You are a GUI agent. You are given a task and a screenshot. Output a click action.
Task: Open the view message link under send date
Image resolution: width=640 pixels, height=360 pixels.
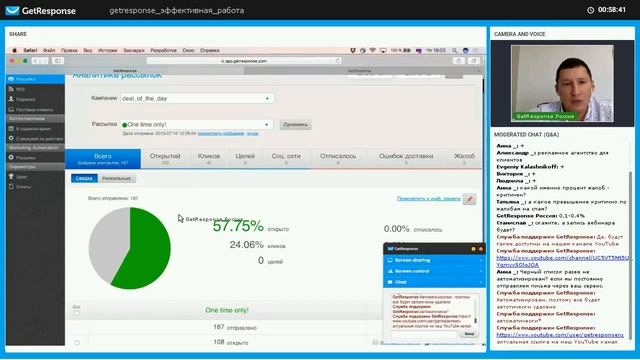[x=221, y=133]
